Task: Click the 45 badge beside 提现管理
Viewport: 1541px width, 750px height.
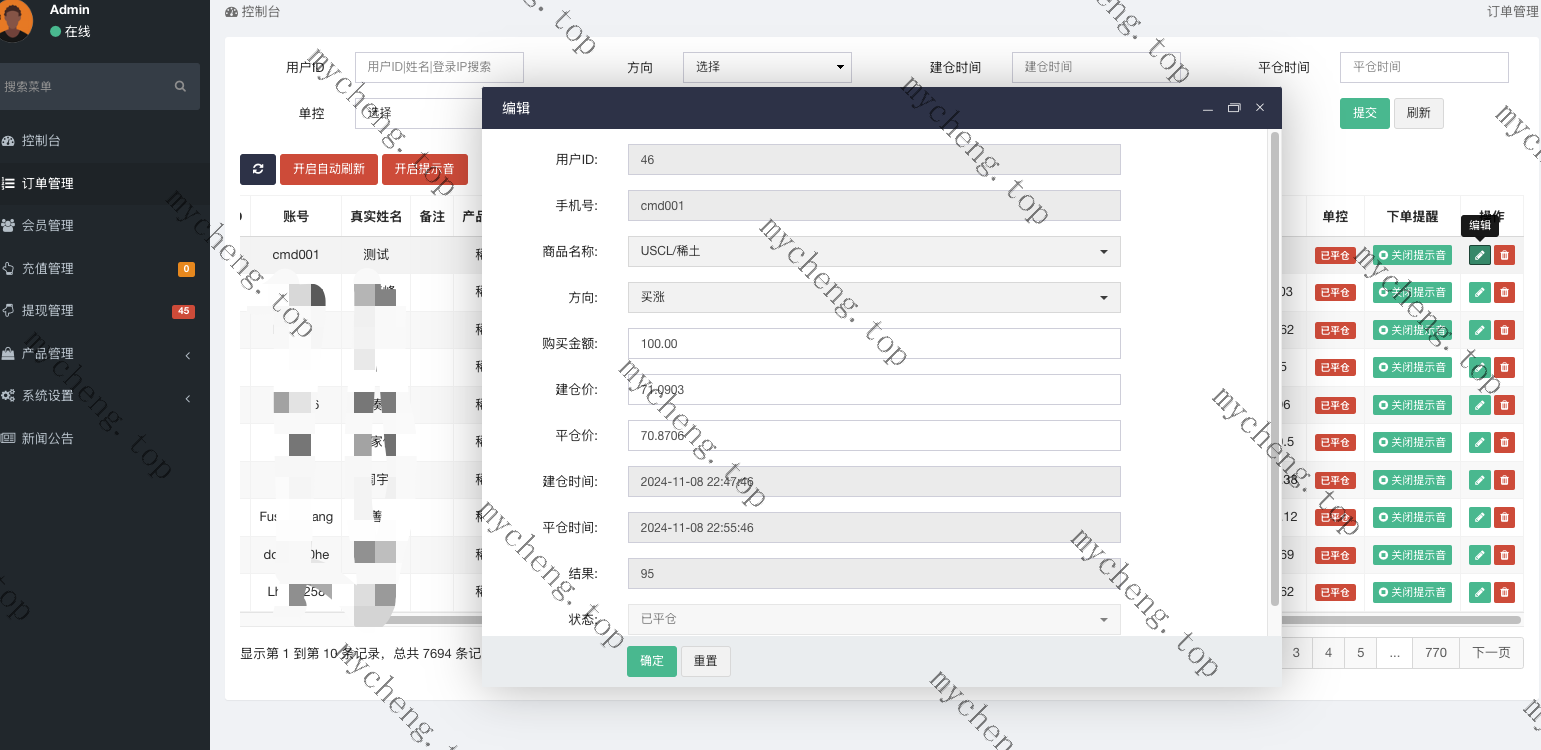Action: tap(184, 311)
